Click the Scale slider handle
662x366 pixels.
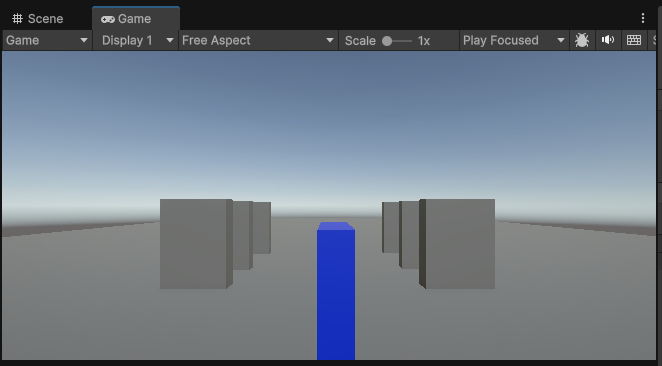387,41
